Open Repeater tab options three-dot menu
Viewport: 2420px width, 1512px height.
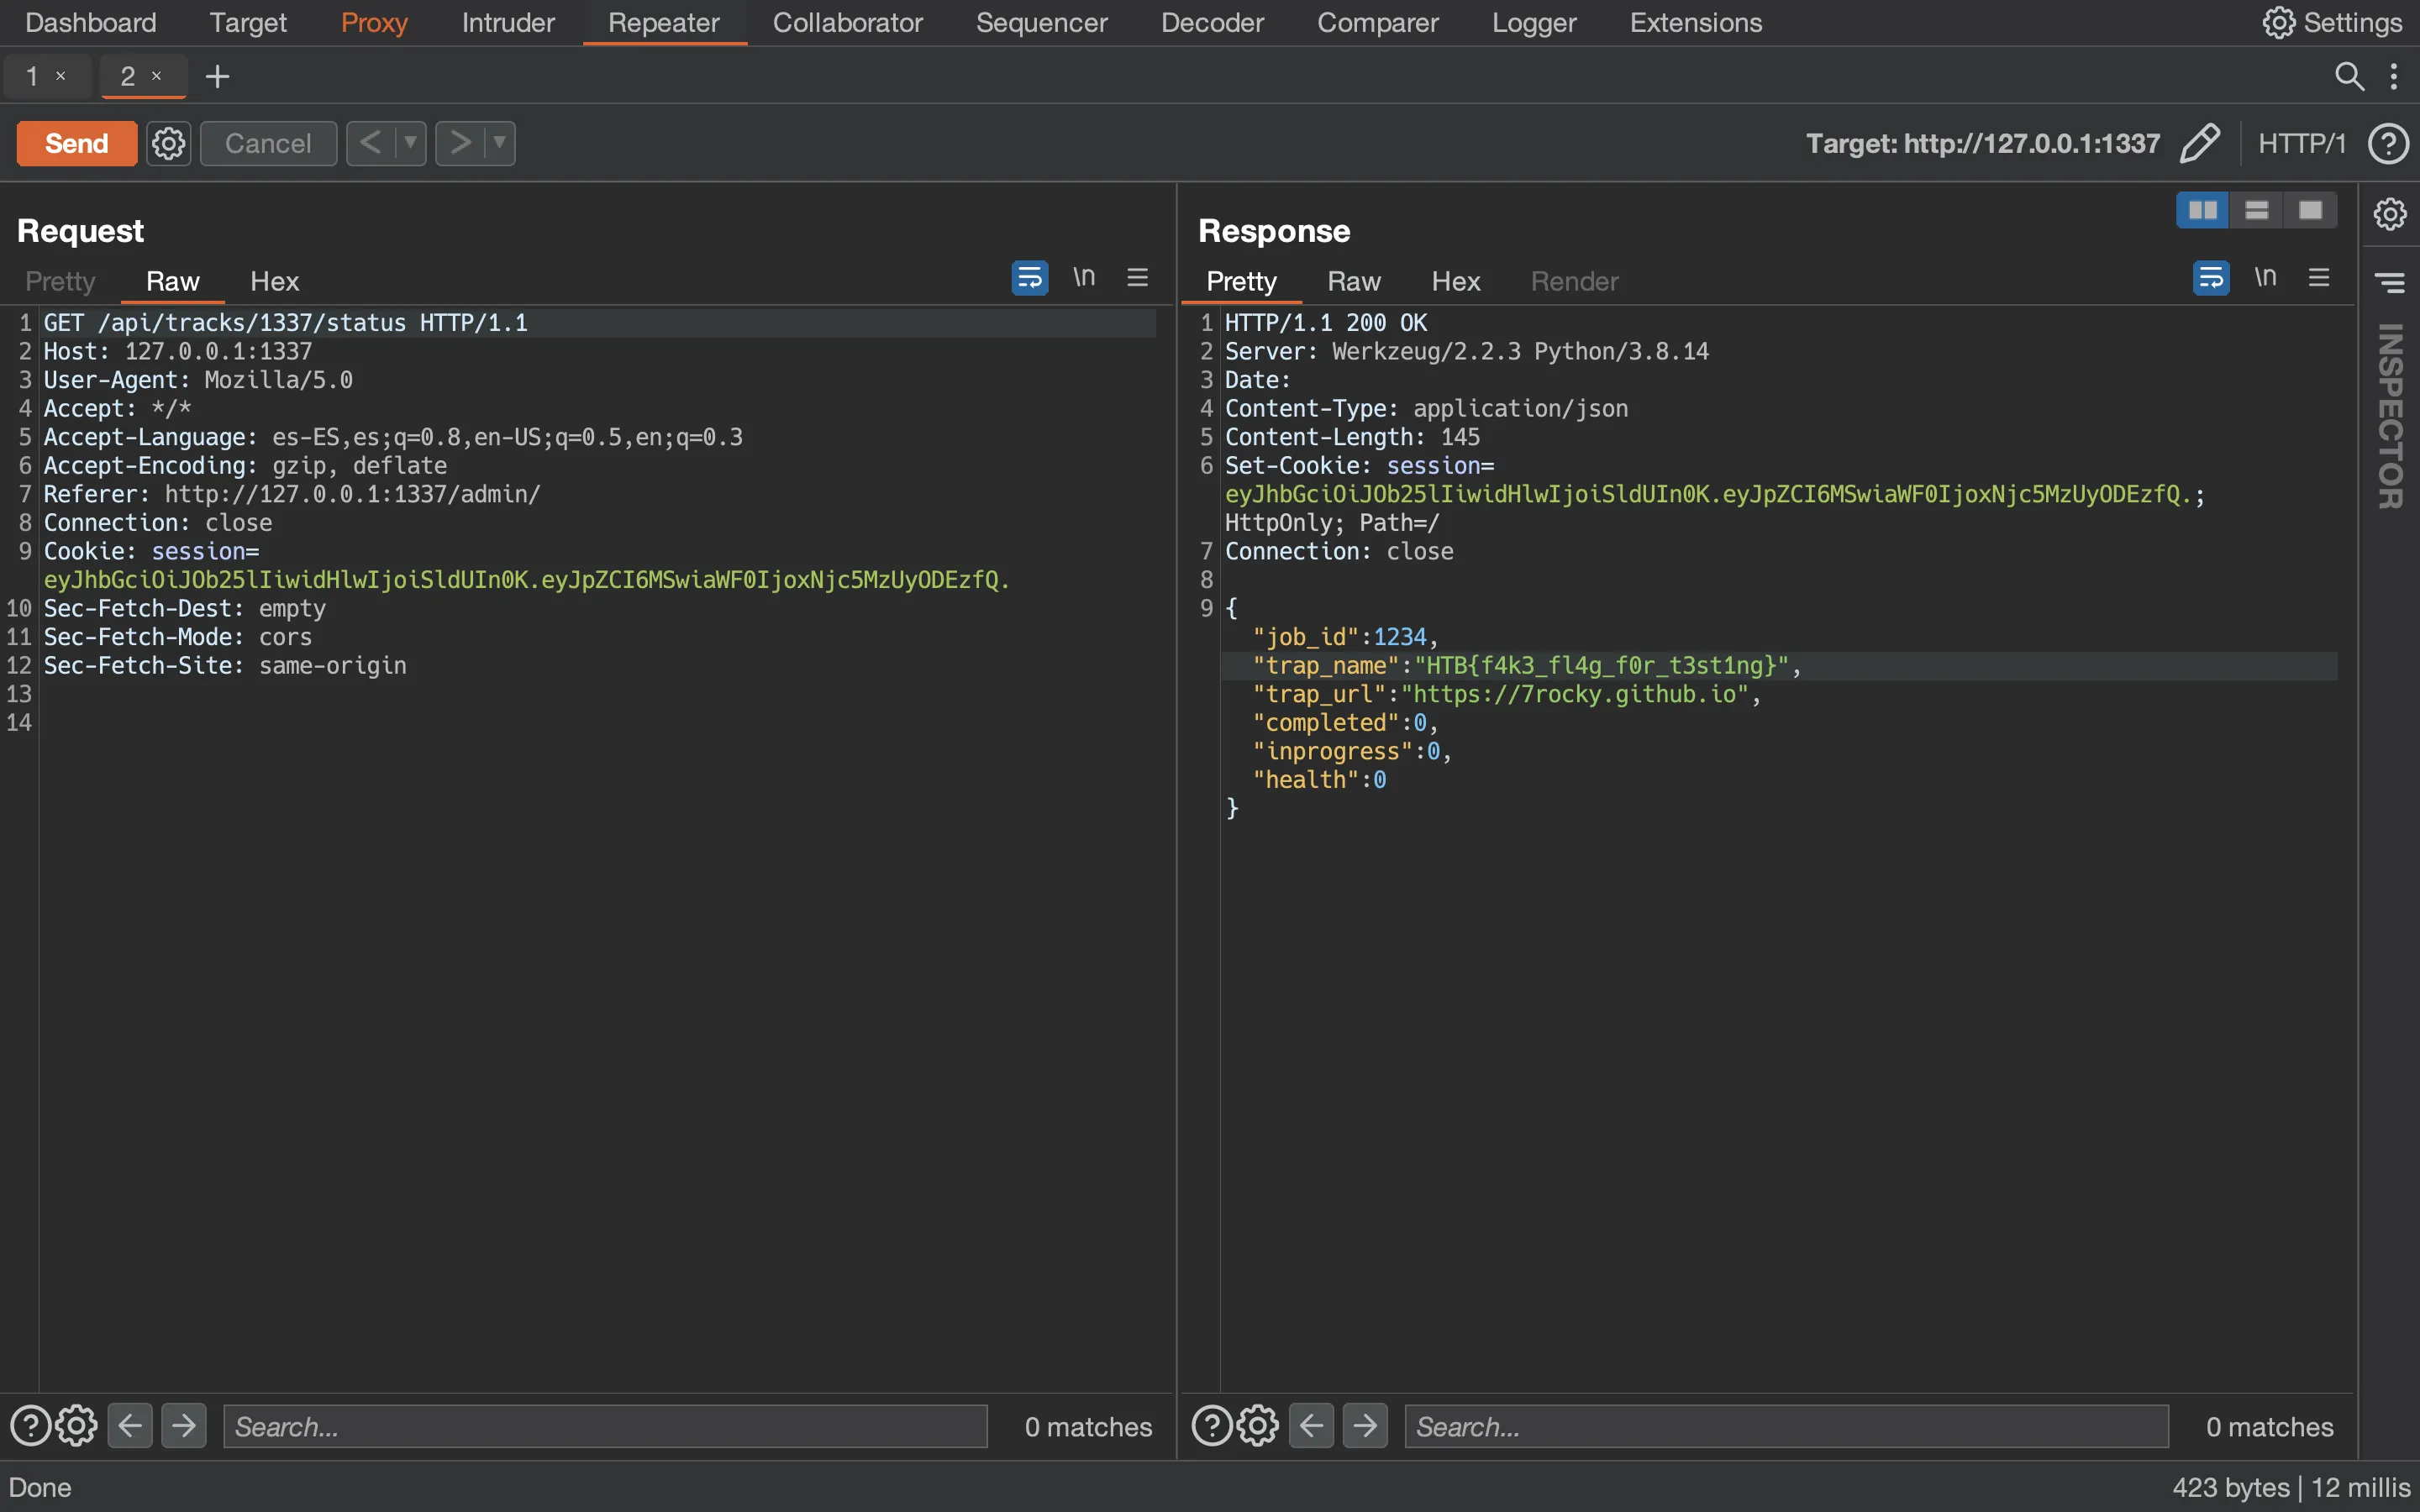coord(2393,76)
